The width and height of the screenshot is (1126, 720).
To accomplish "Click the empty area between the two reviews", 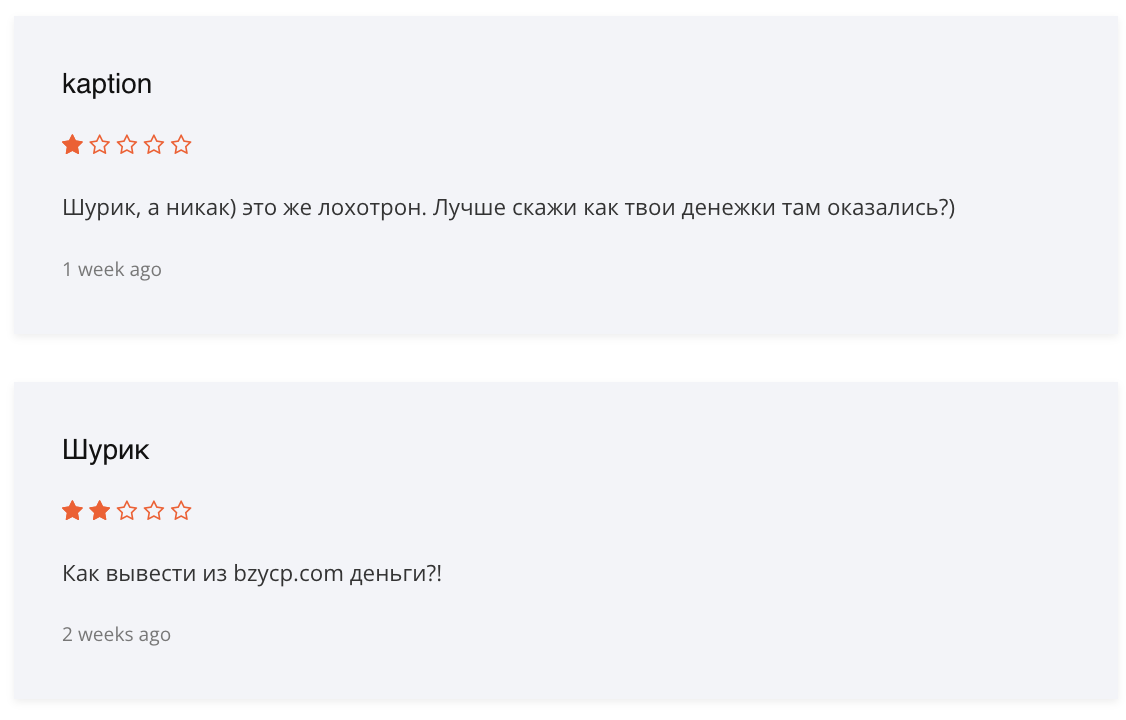I will pyautogui.click(x=563, y=356).
